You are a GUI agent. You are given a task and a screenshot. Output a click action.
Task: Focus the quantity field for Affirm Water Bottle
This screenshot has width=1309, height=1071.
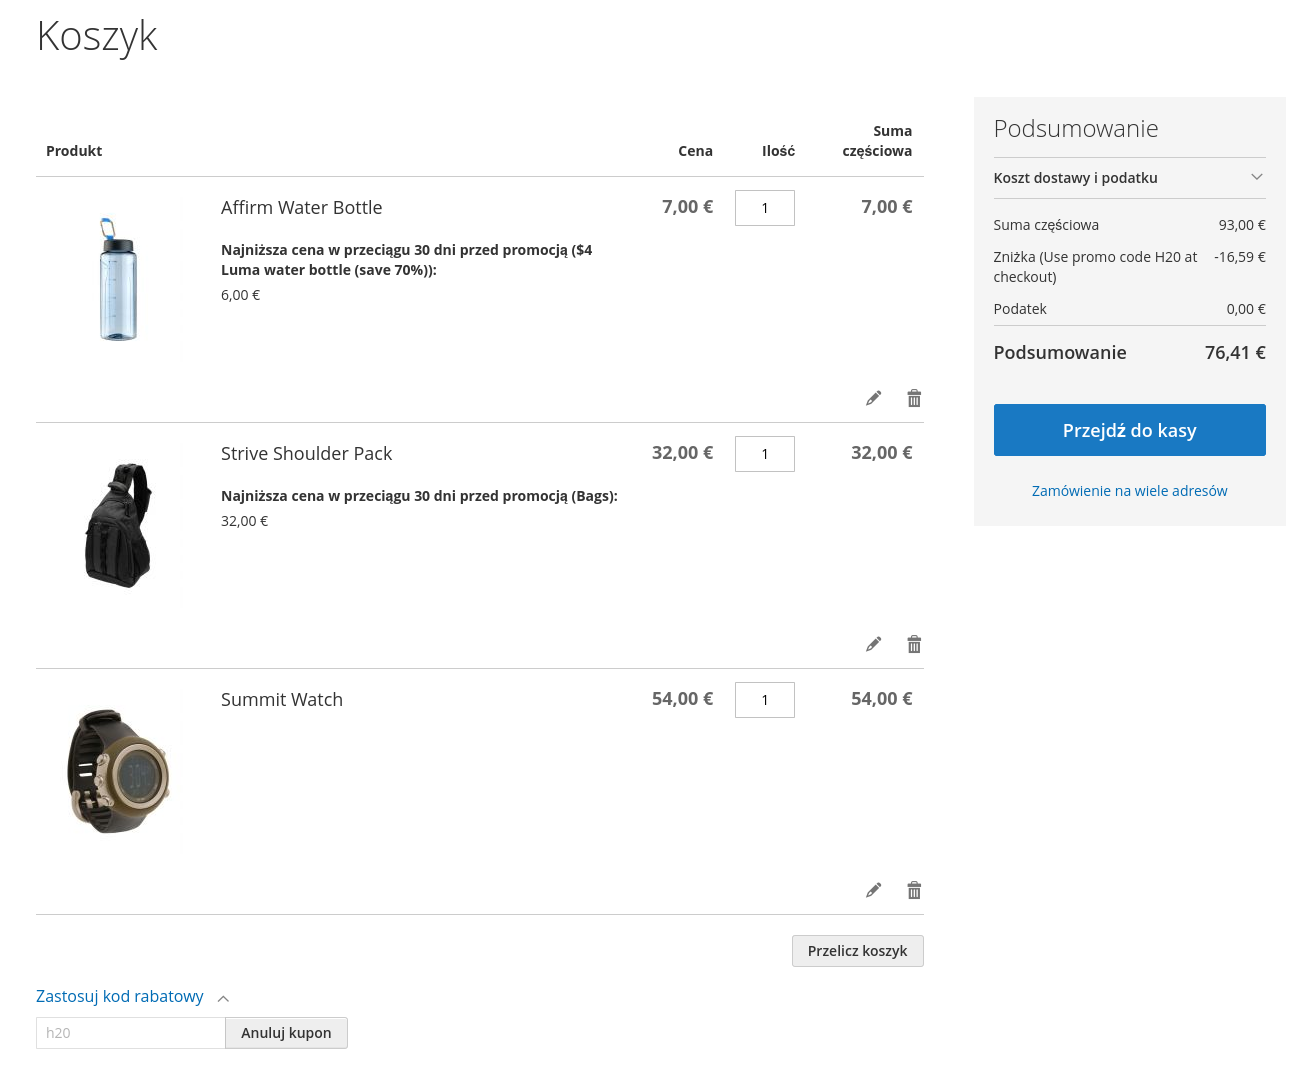pos(764,208)
